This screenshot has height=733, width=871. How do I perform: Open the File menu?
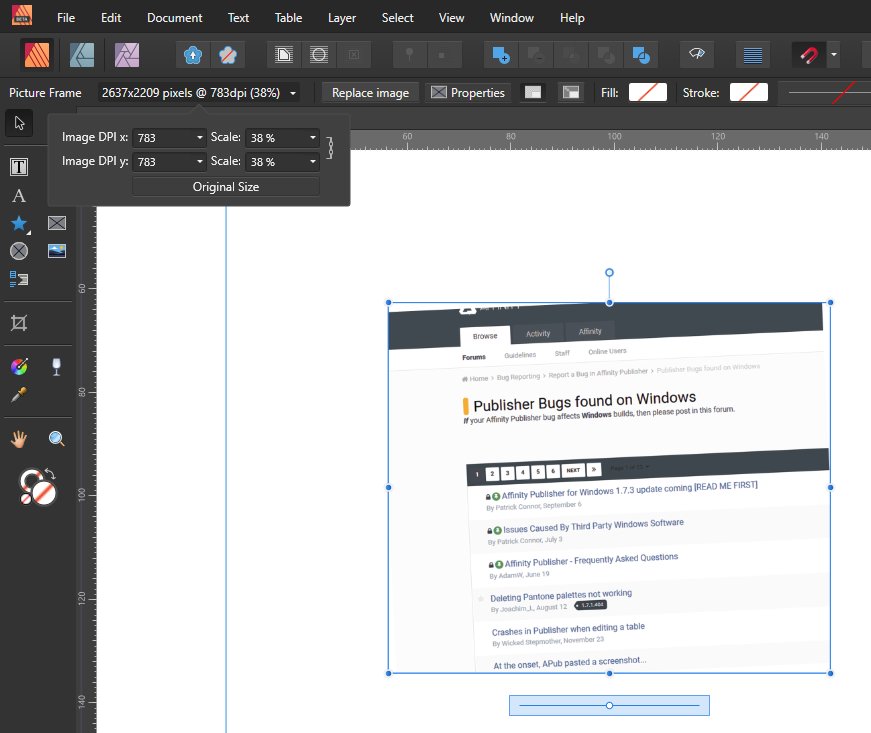pyautogui.click(x=66, y=18)
